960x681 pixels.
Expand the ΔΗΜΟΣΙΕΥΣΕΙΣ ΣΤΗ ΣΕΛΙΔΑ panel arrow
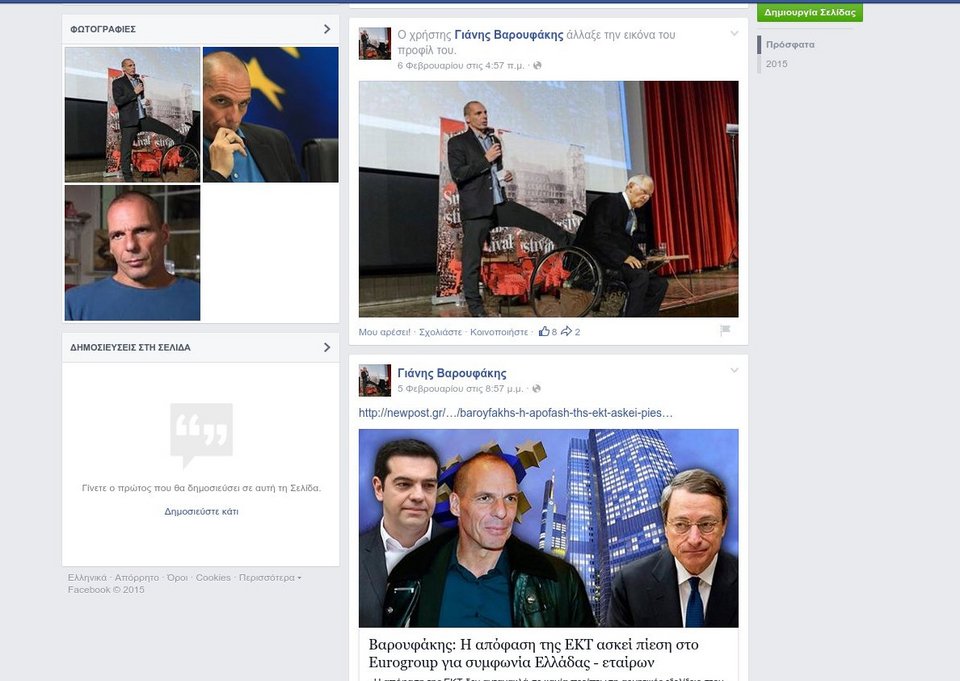pyautogui.click(x=325, y=347)
